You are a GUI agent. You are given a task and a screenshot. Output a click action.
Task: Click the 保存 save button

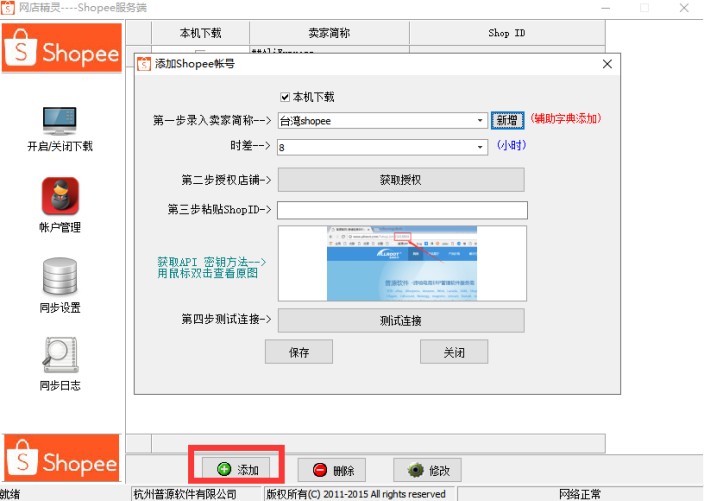[299, 352]
